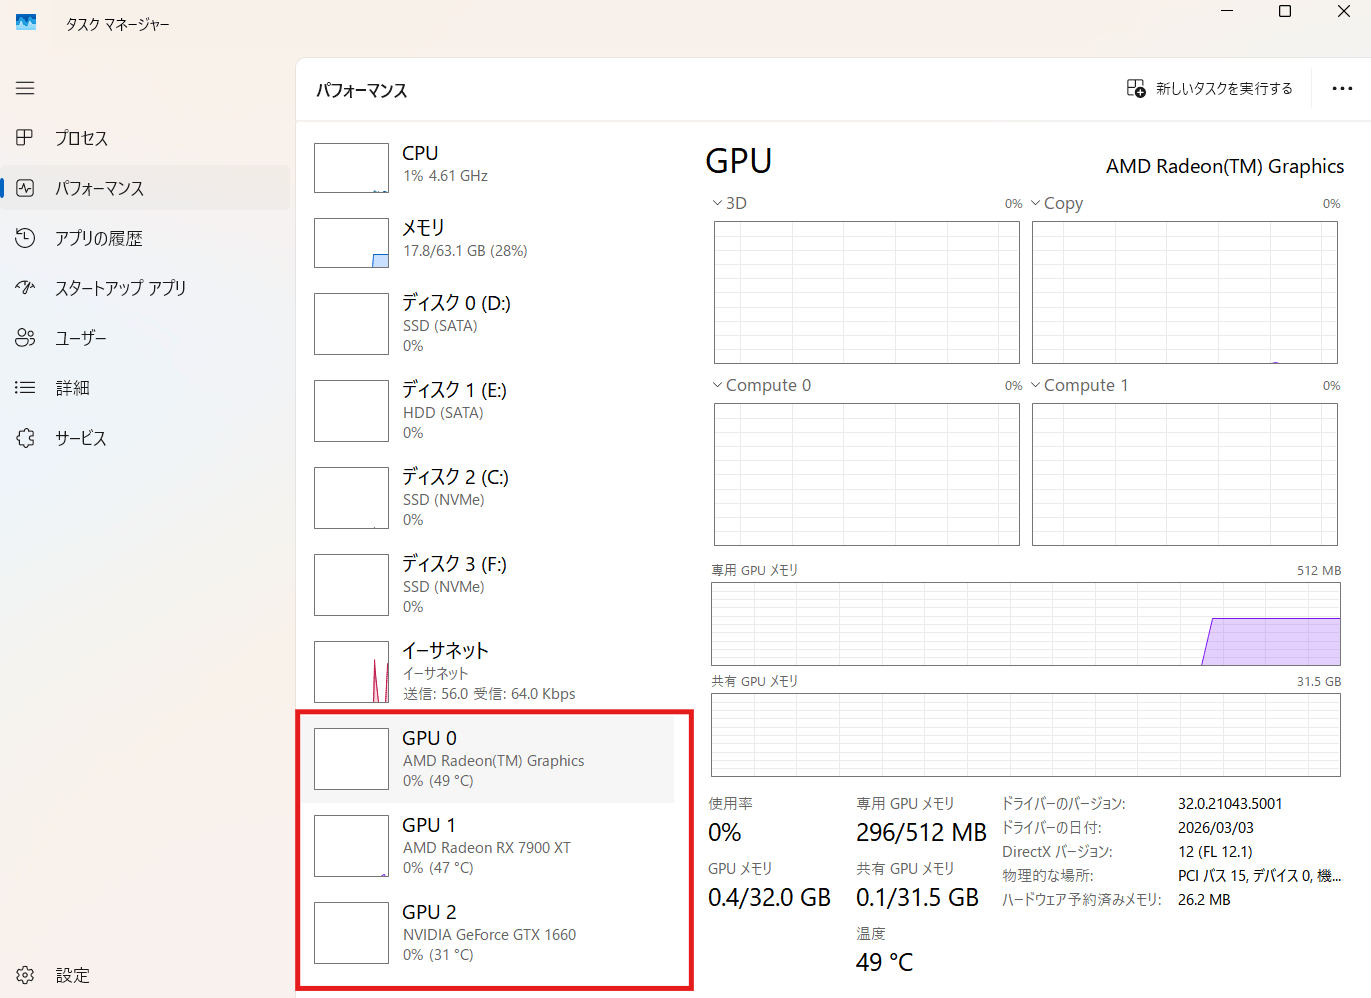Expand the Compute 0 engine selector
Viewport: 1371px width, 998px height.
click(718, 385)
